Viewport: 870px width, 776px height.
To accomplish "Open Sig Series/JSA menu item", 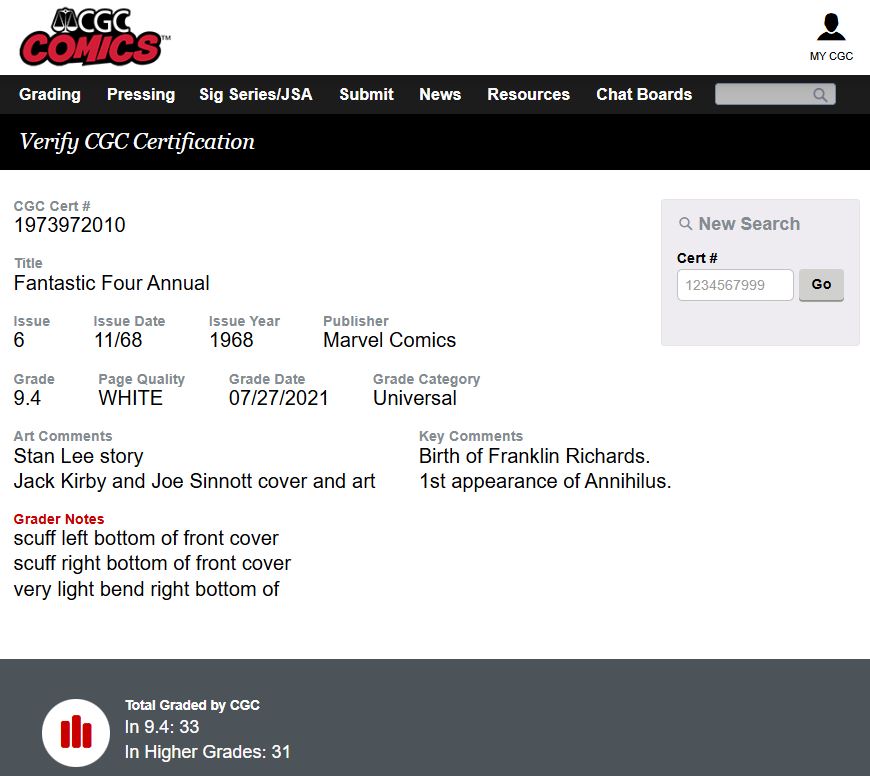I will (x=256, y=94).
